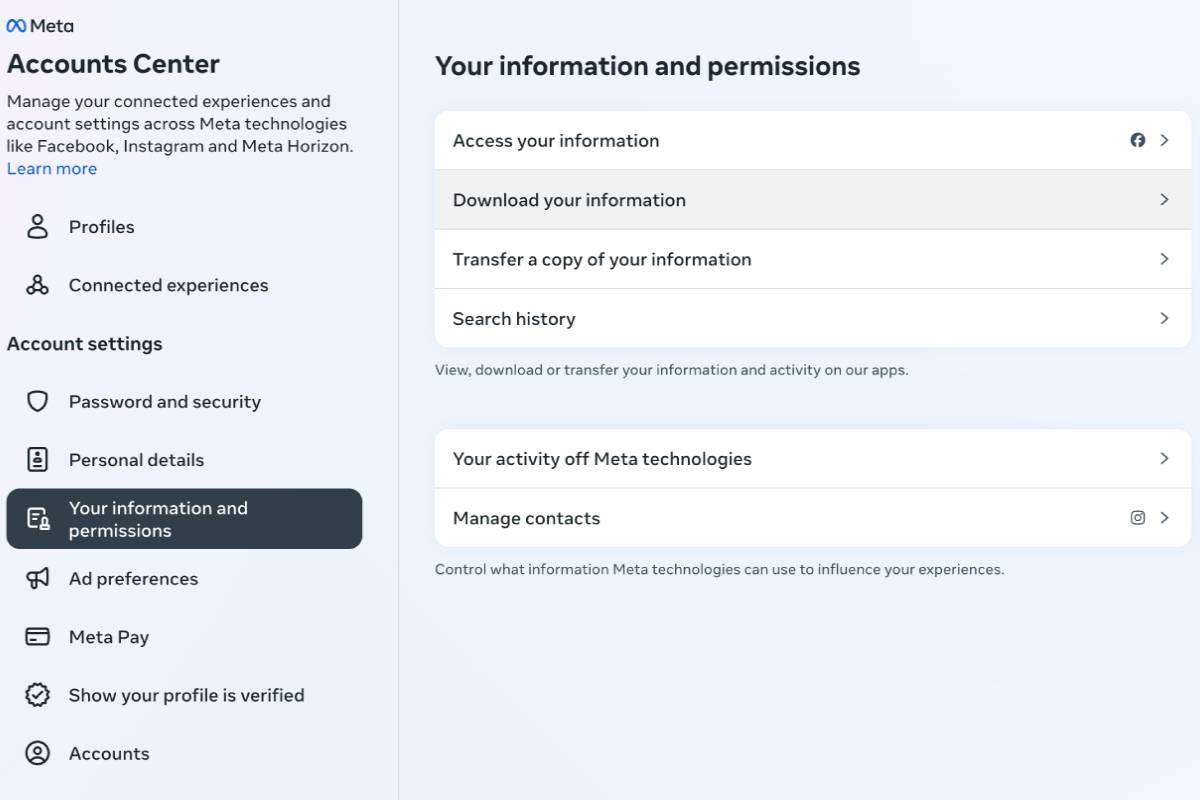The image size is (1200, 800).
Task: Click the Accounts circle person icon
Action: pos(38,754)
